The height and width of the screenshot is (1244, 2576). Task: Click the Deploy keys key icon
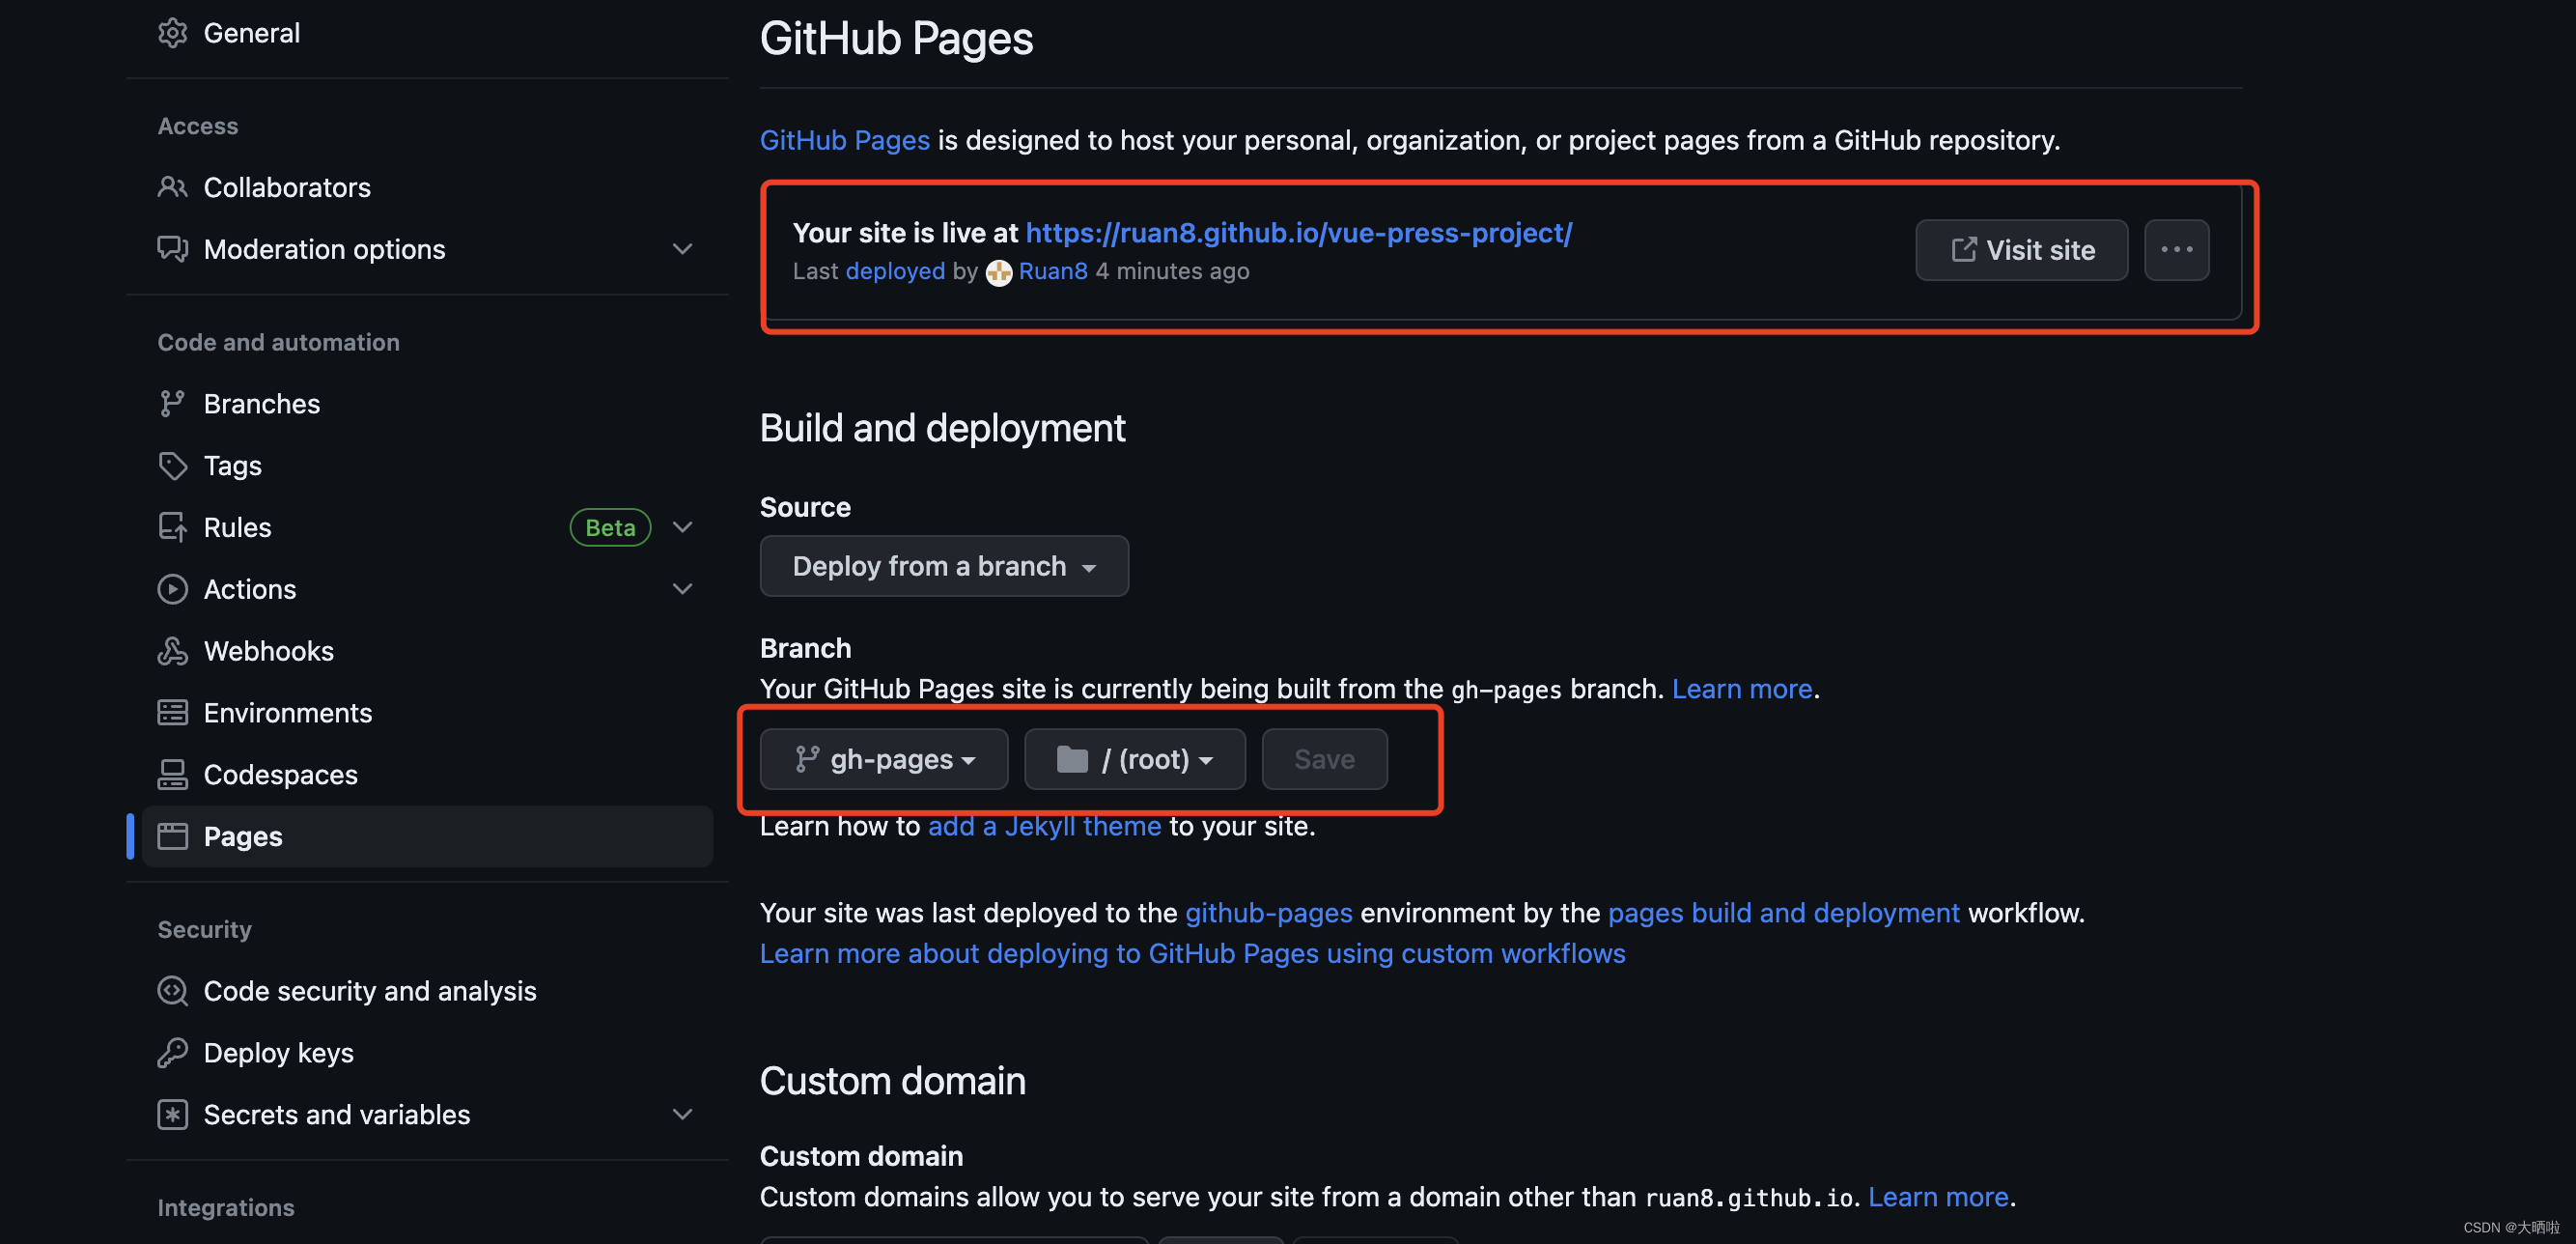pos(172,1052)
